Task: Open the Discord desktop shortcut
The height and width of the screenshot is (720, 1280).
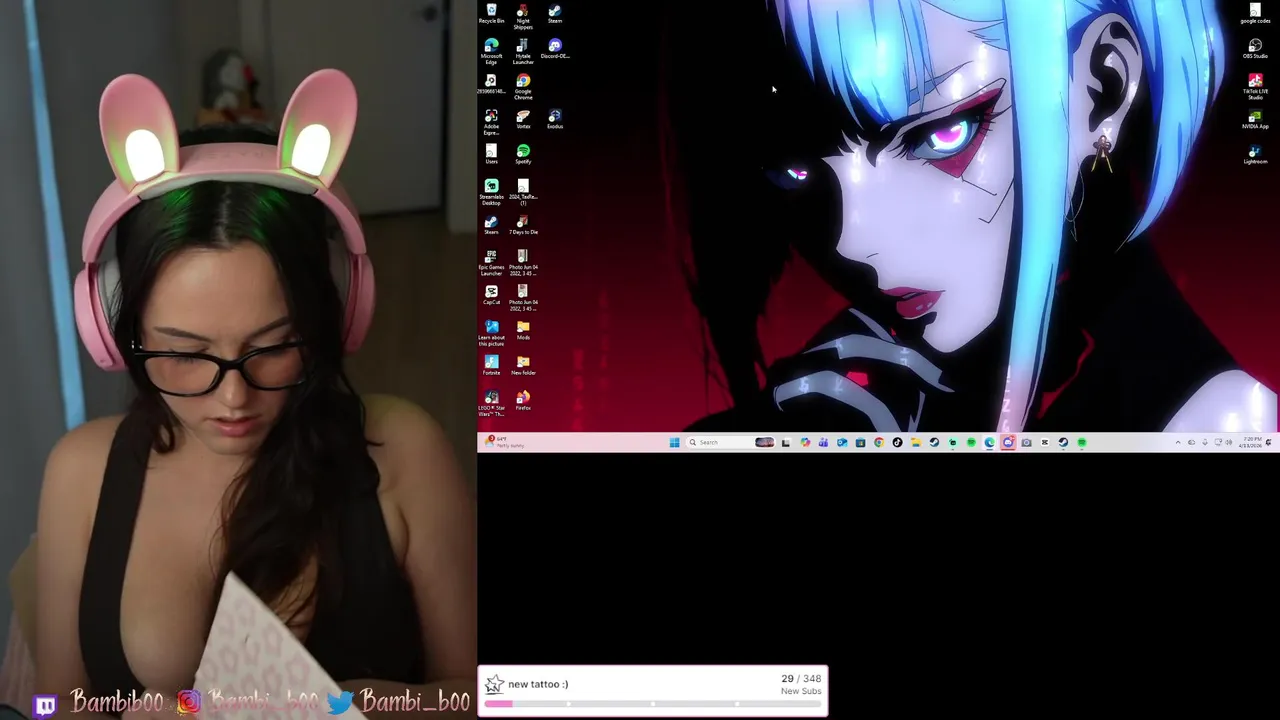Action: click(x=555, y=49)
